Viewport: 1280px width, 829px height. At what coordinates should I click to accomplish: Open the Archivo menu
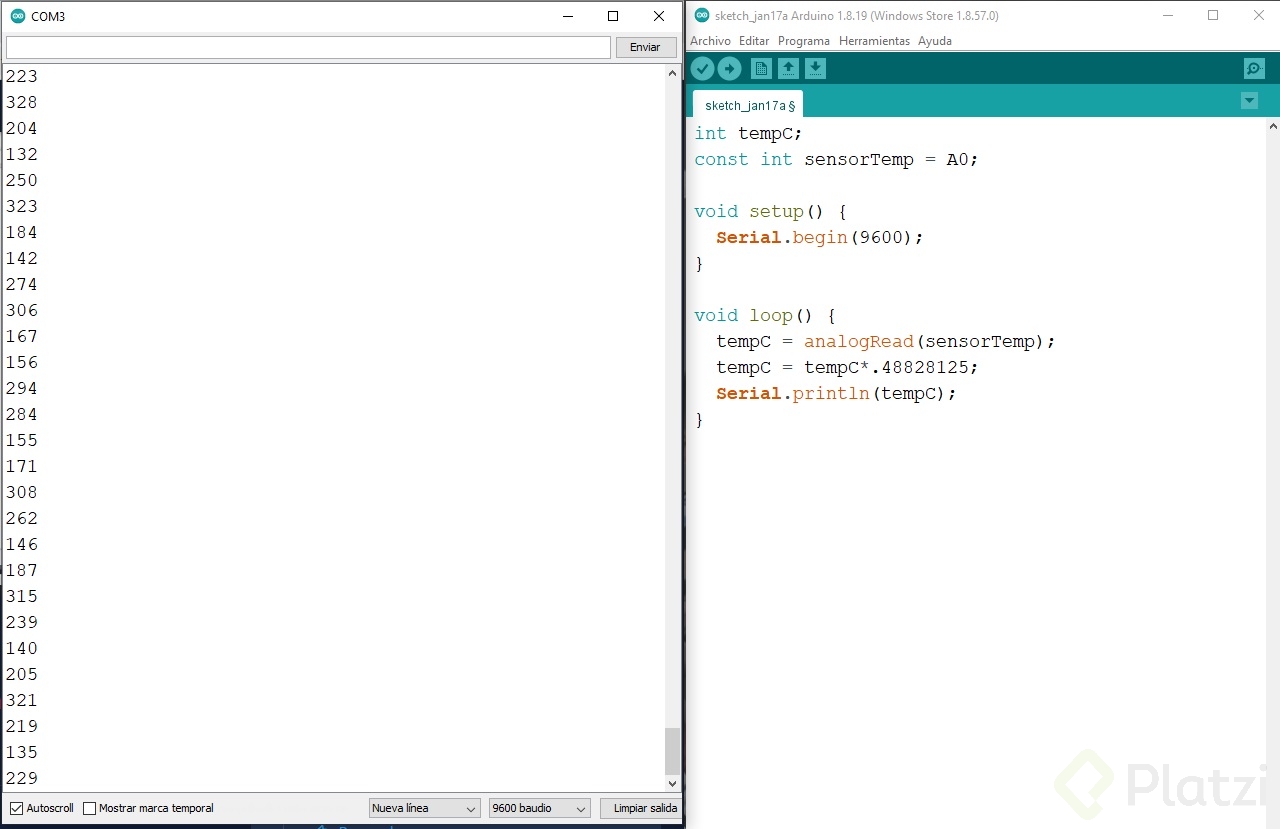(710, 41)
